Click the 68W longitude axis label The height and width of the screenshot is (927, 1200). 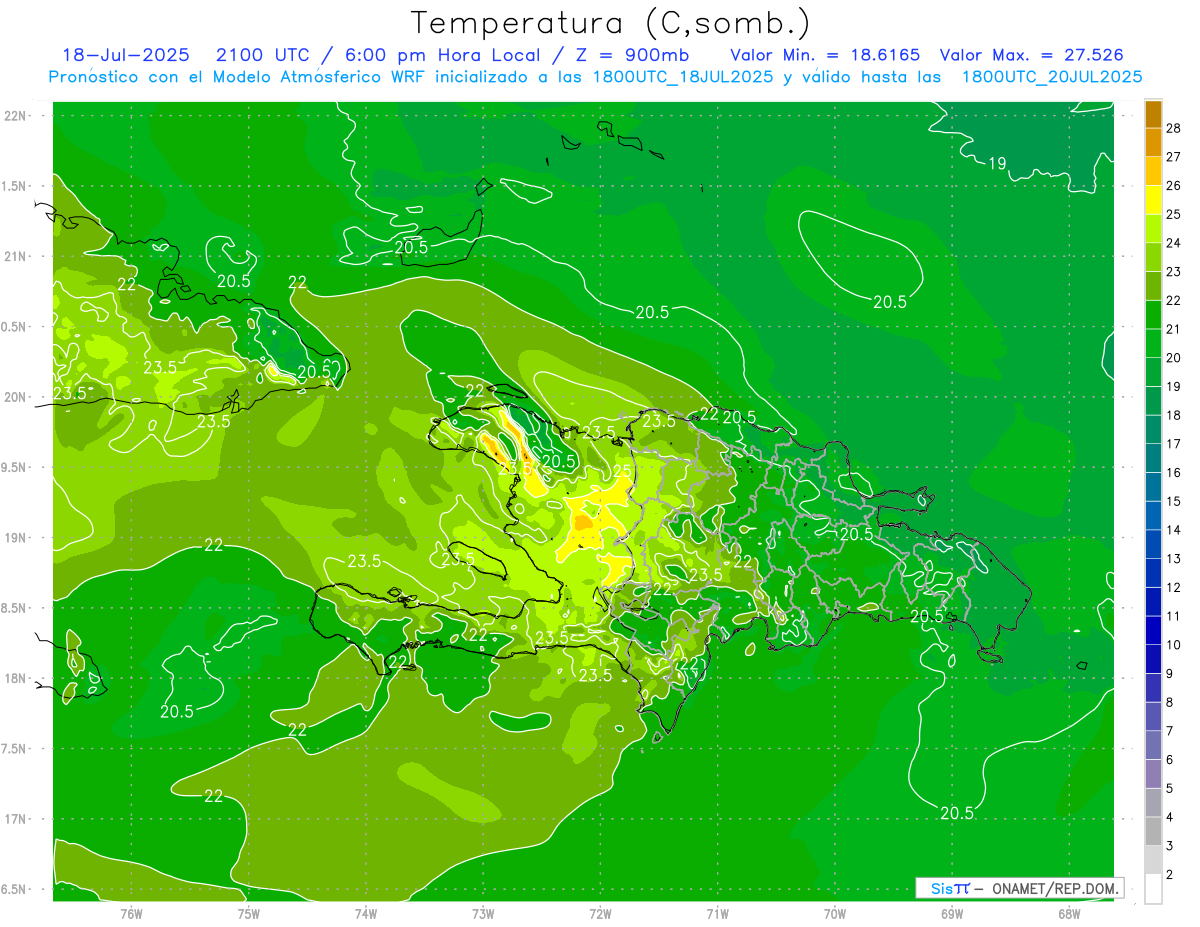(1069, 912)
